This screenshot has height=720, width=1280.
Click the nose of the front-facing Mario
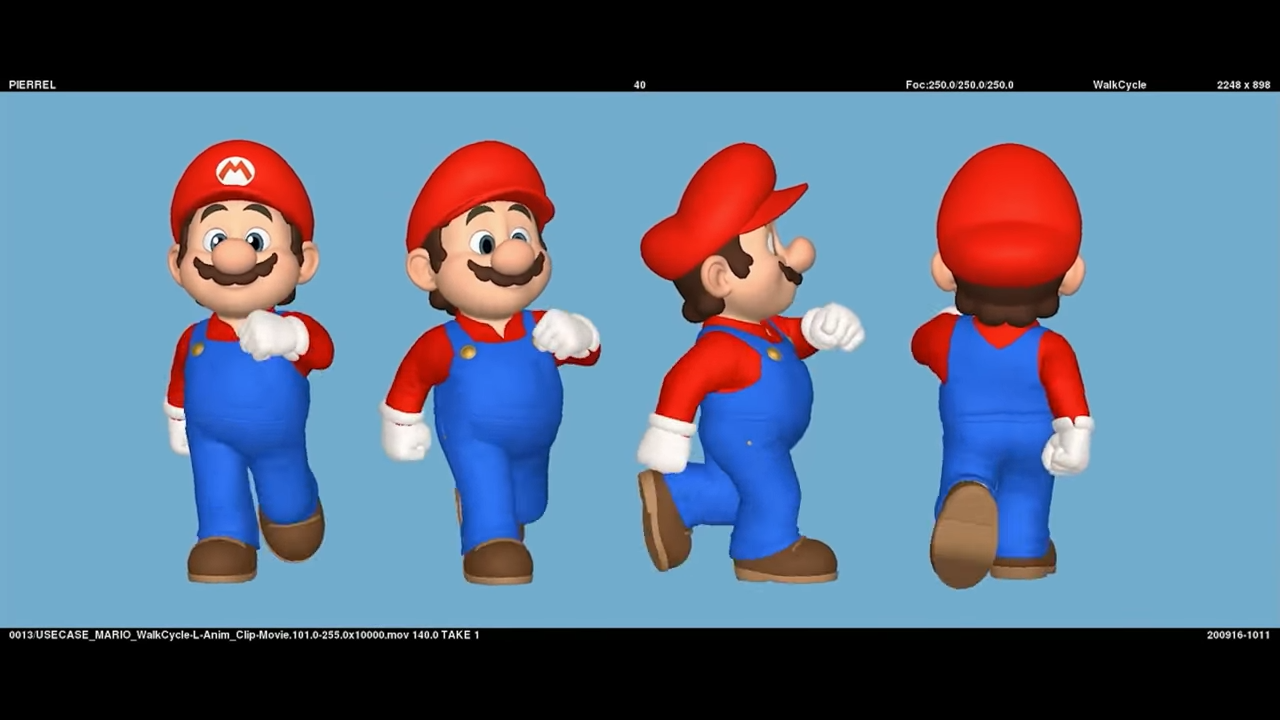(236, 256)
